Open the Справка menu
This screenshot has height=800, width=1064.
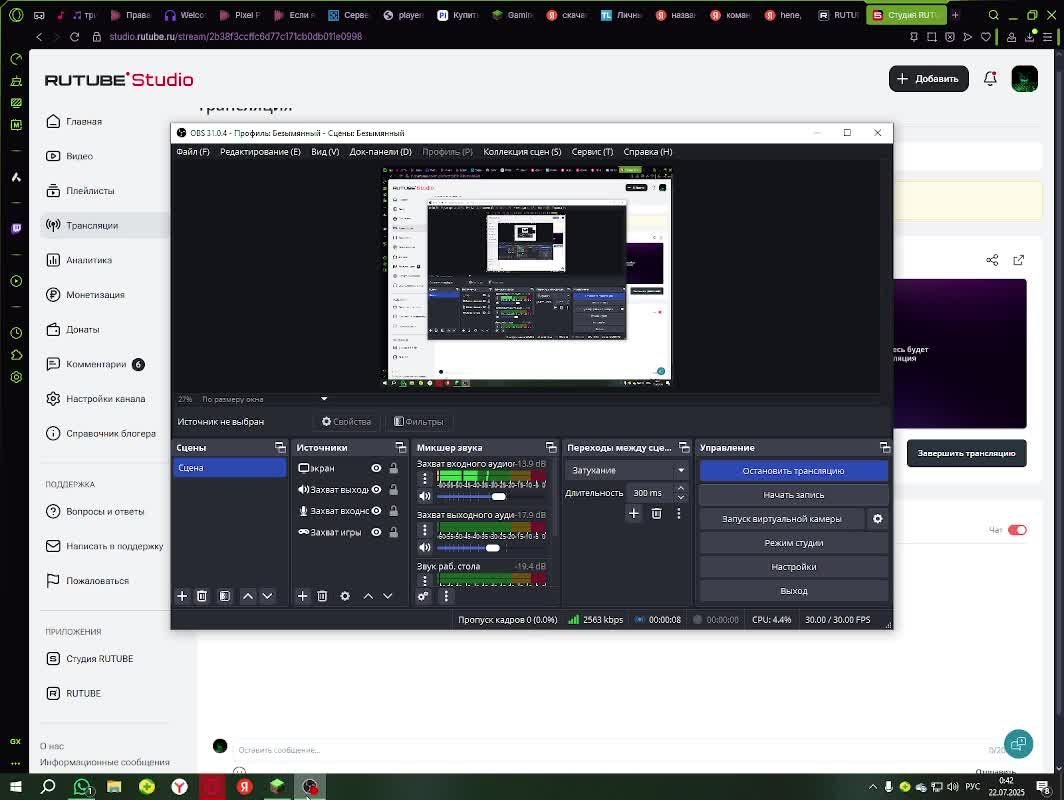(648, 152)
